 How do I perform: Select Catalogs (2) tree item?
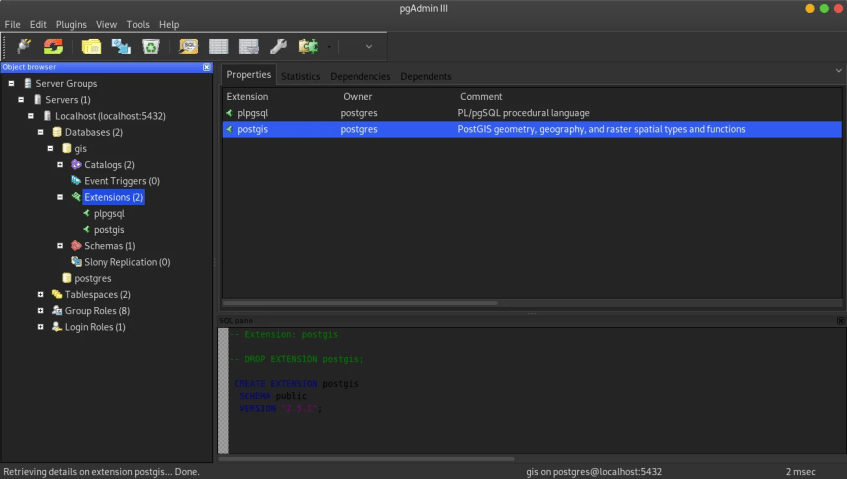pos(109,165)
